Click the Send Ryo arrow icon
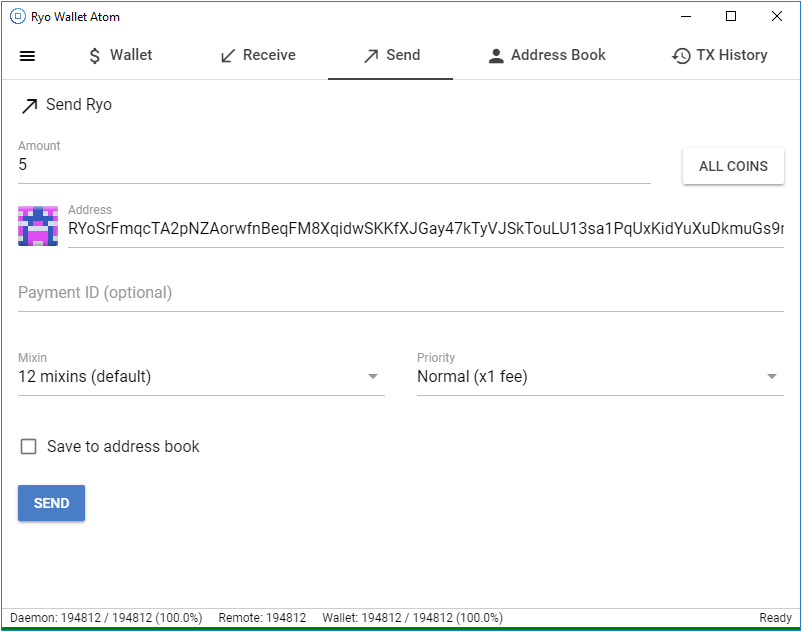 tap(29, 106)
